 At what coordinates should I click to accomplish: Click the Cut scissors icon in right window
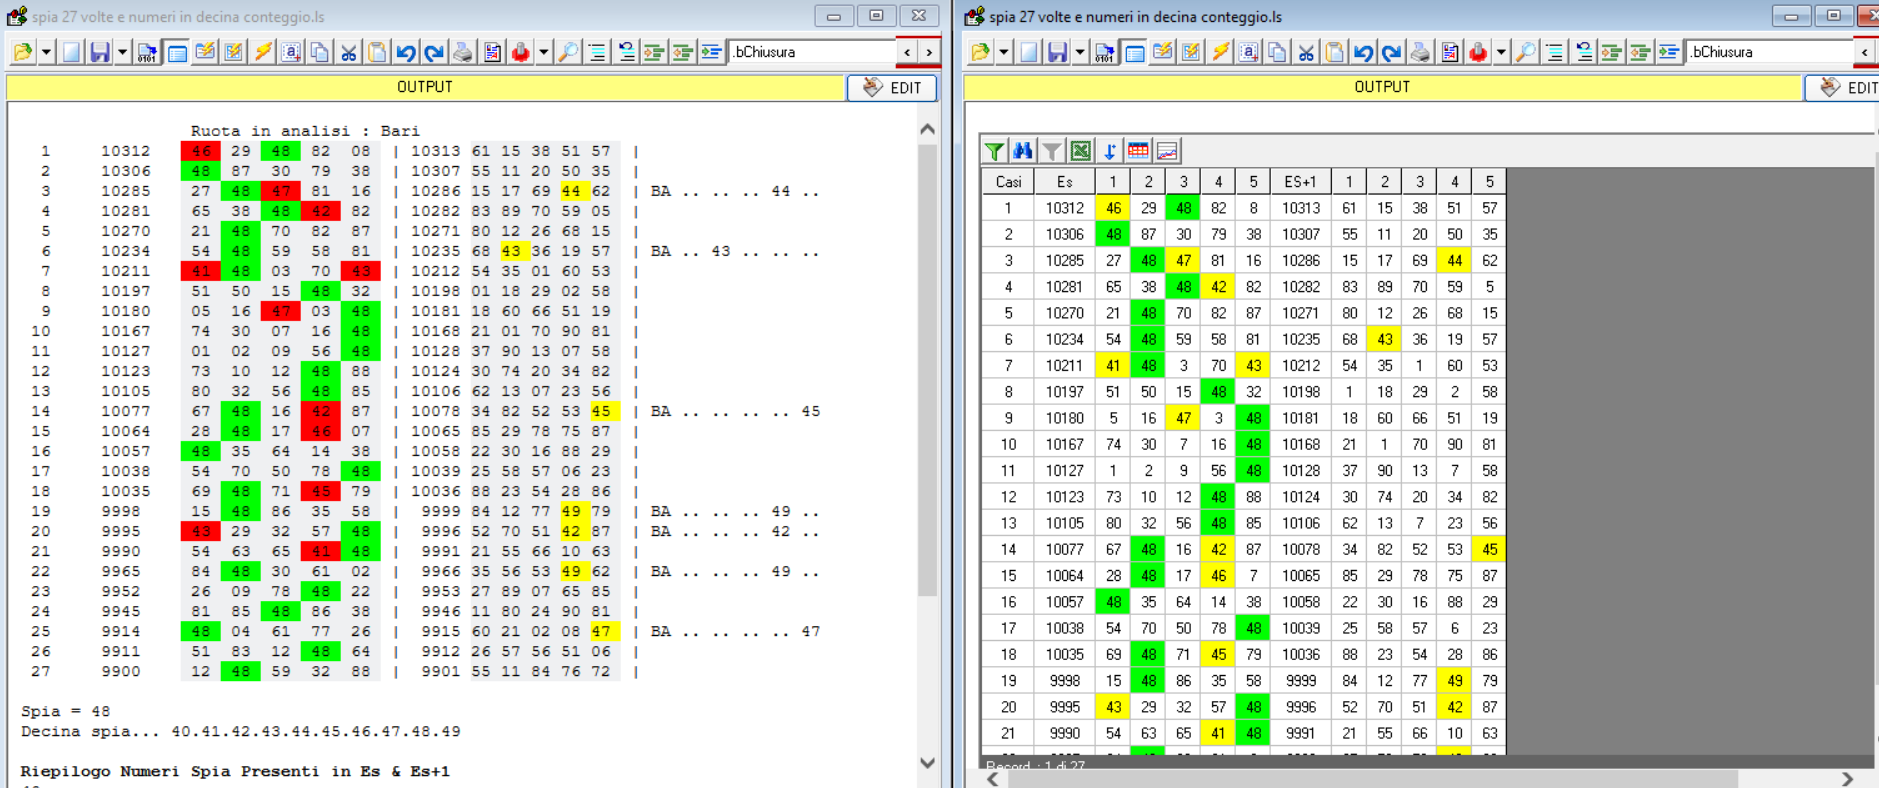(1306, 52)
